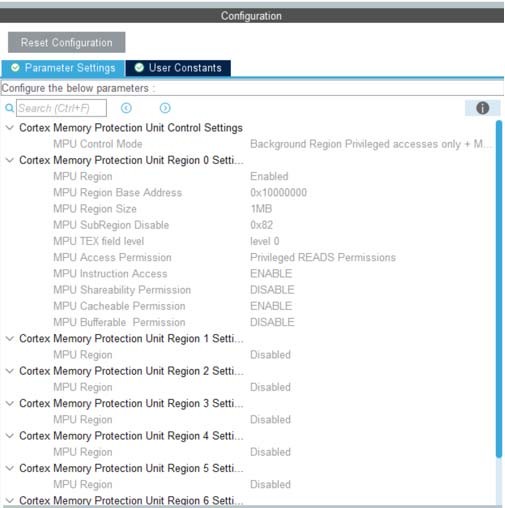Image resolution: width=505 pixels, height=508 pixels.
Task: Change Region 3 MPU Region Disabled value
Action: [x=270, y=419]
